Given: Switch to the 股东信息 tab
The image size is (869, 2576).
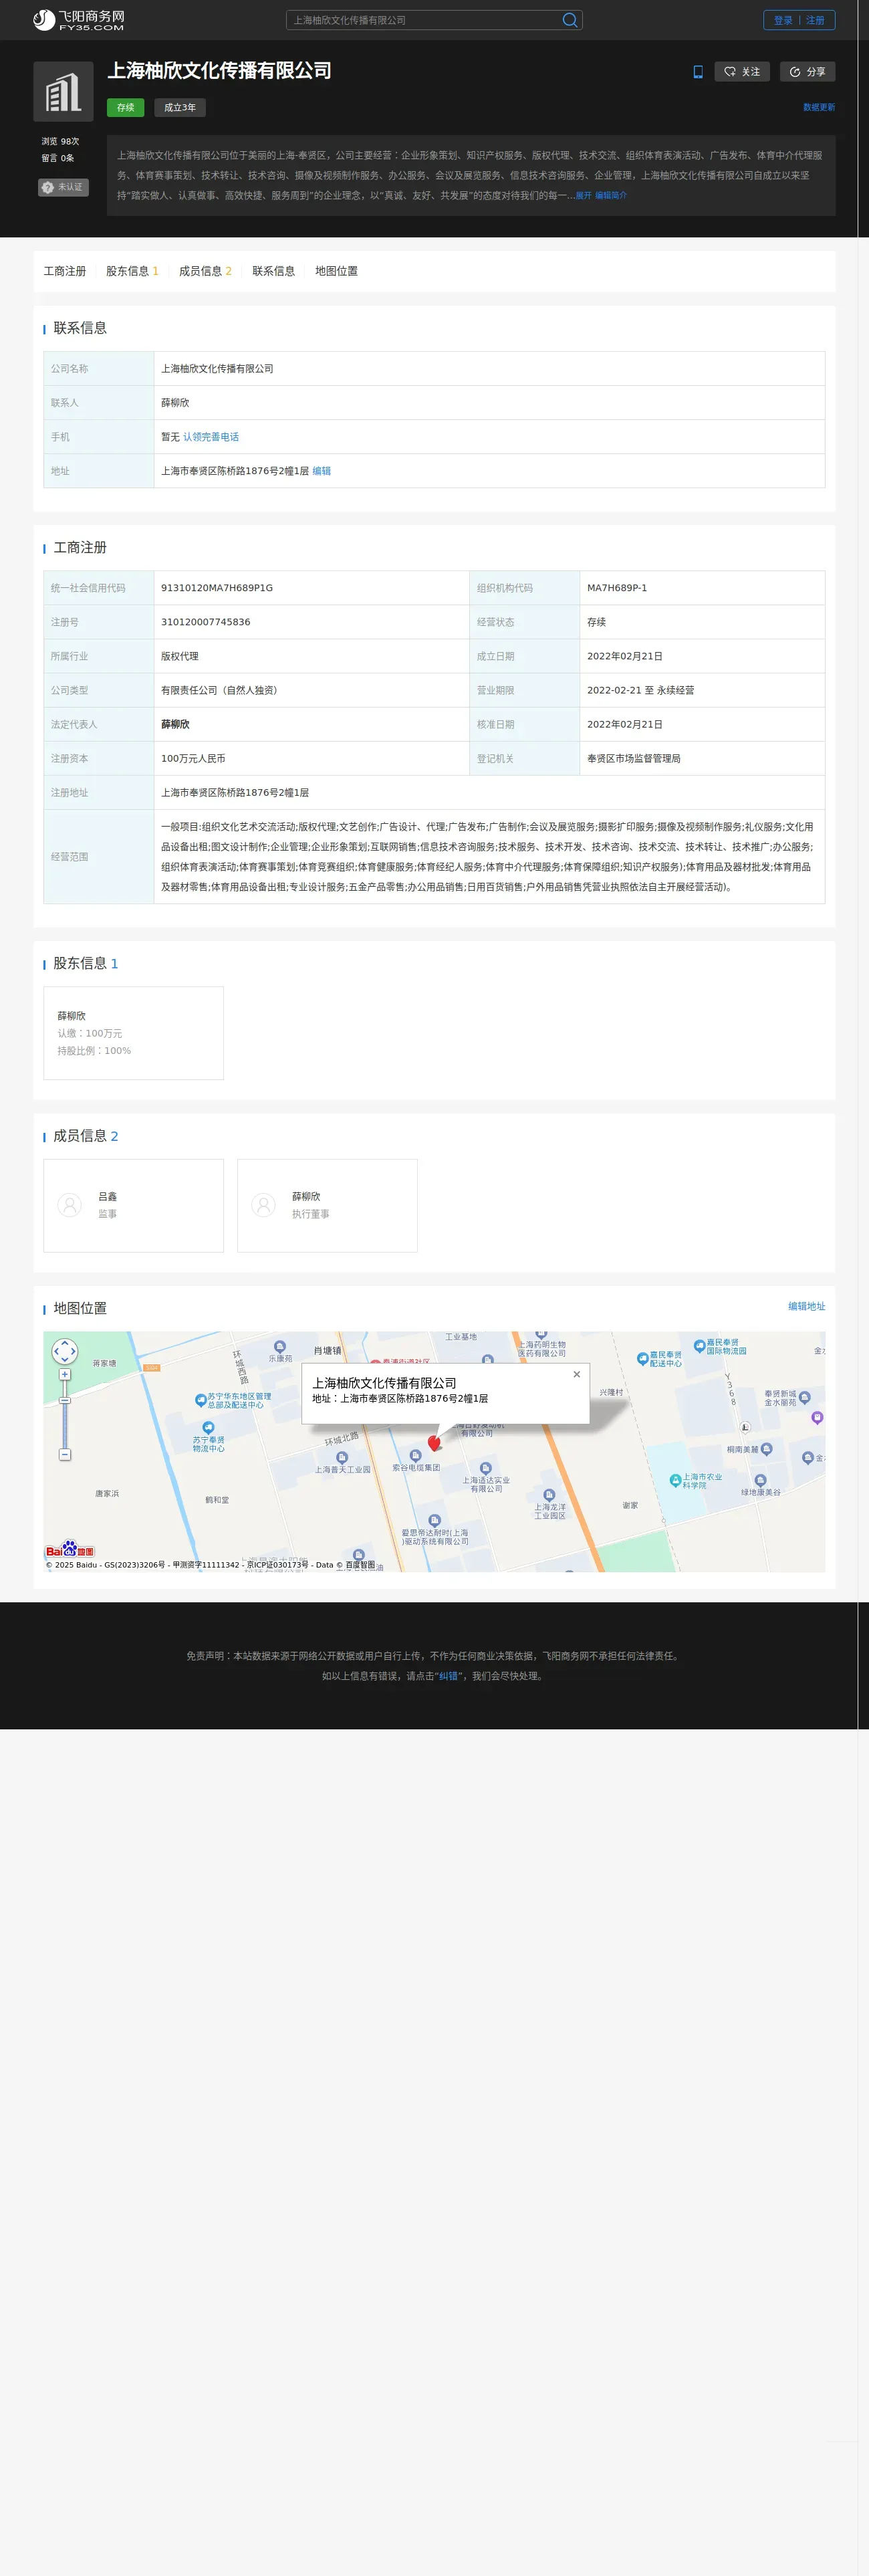Looking at the screenshot, I should (x=132, y=271).
